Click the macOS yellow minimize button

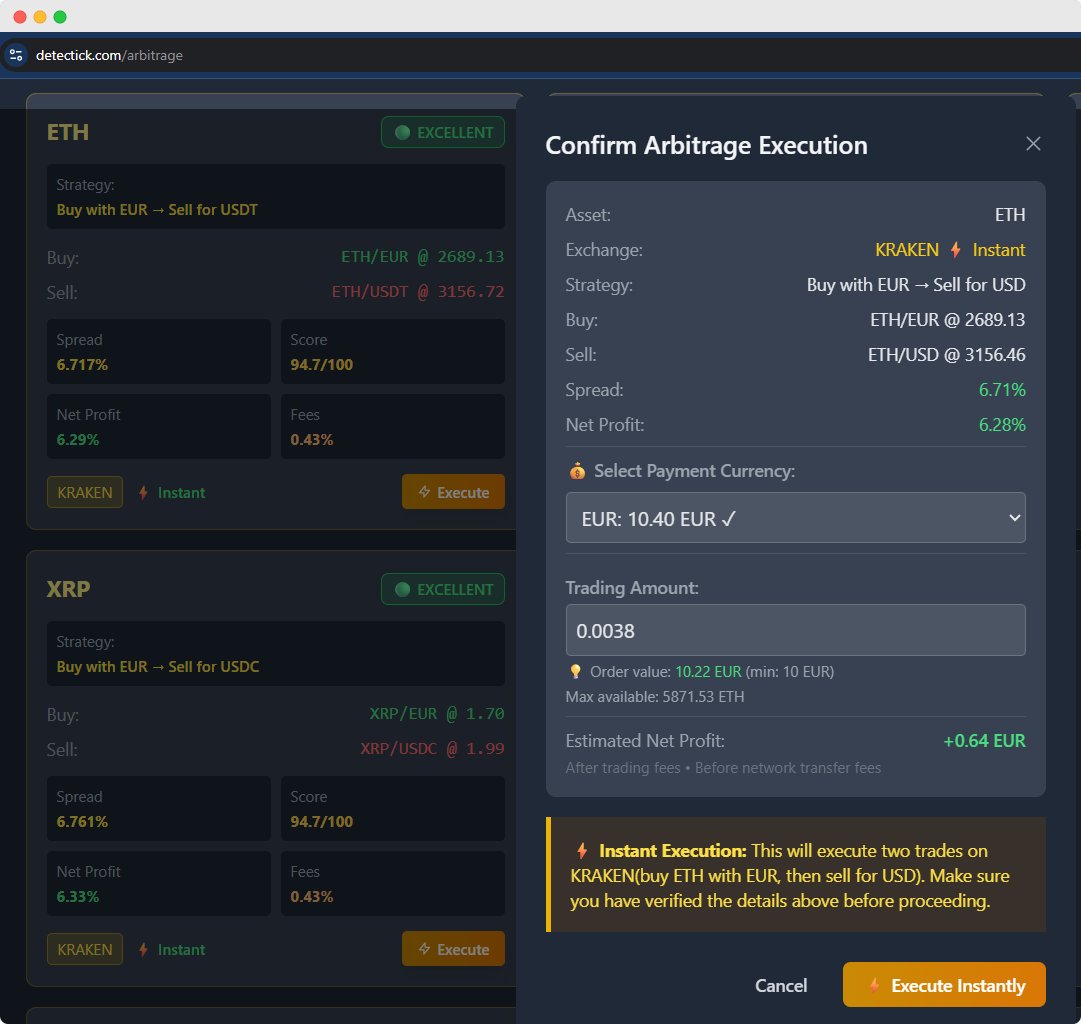[40, 17]
